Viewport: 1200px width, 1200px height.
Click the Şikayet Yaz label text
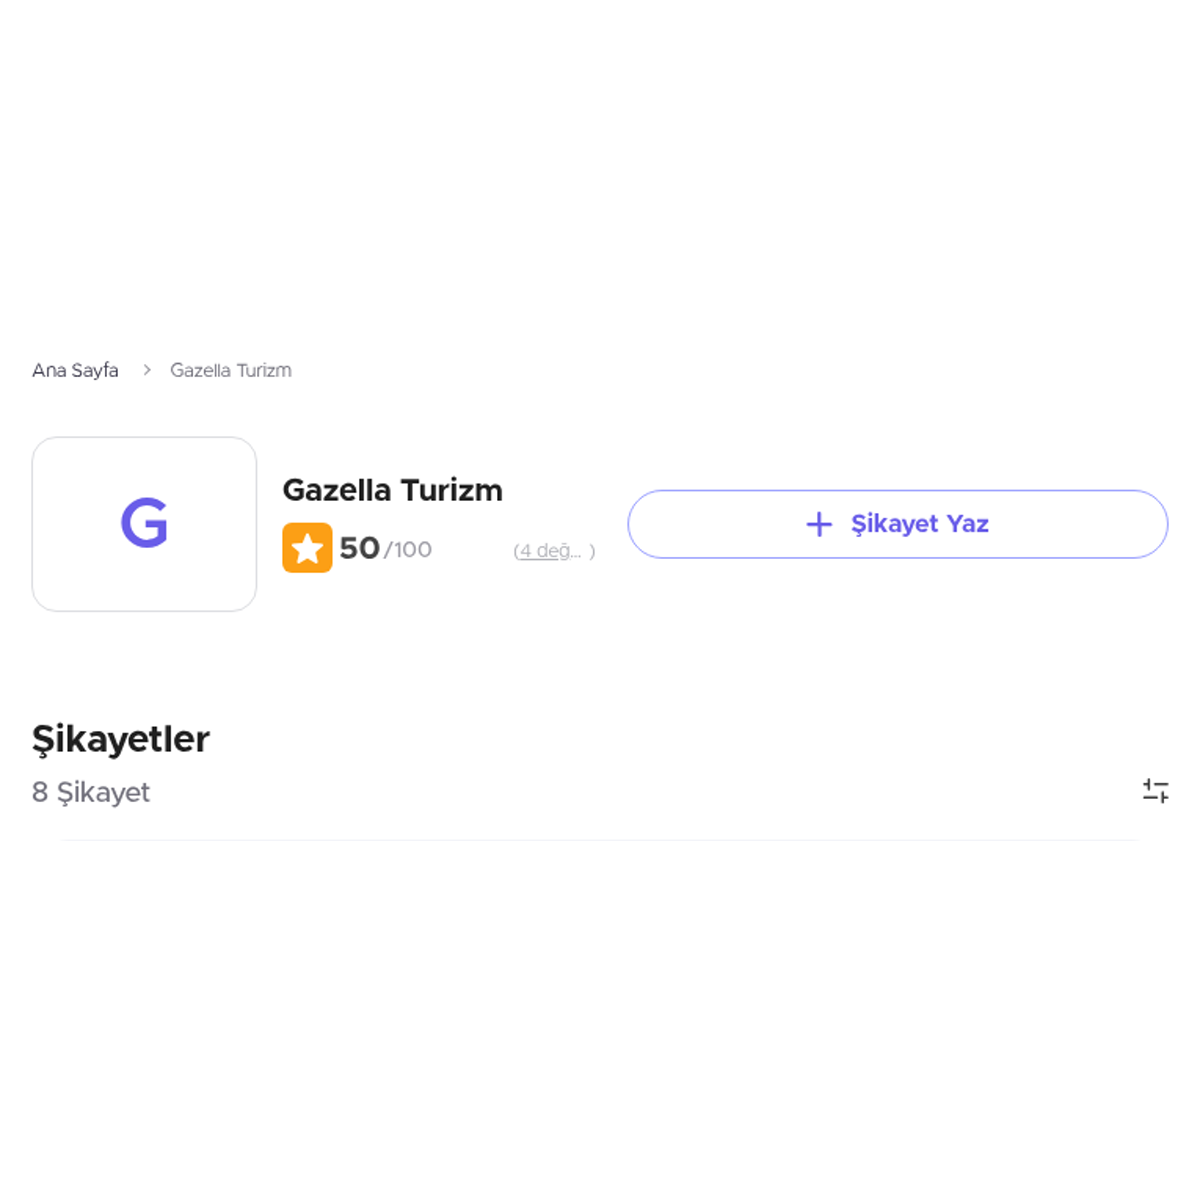(920, 524)
